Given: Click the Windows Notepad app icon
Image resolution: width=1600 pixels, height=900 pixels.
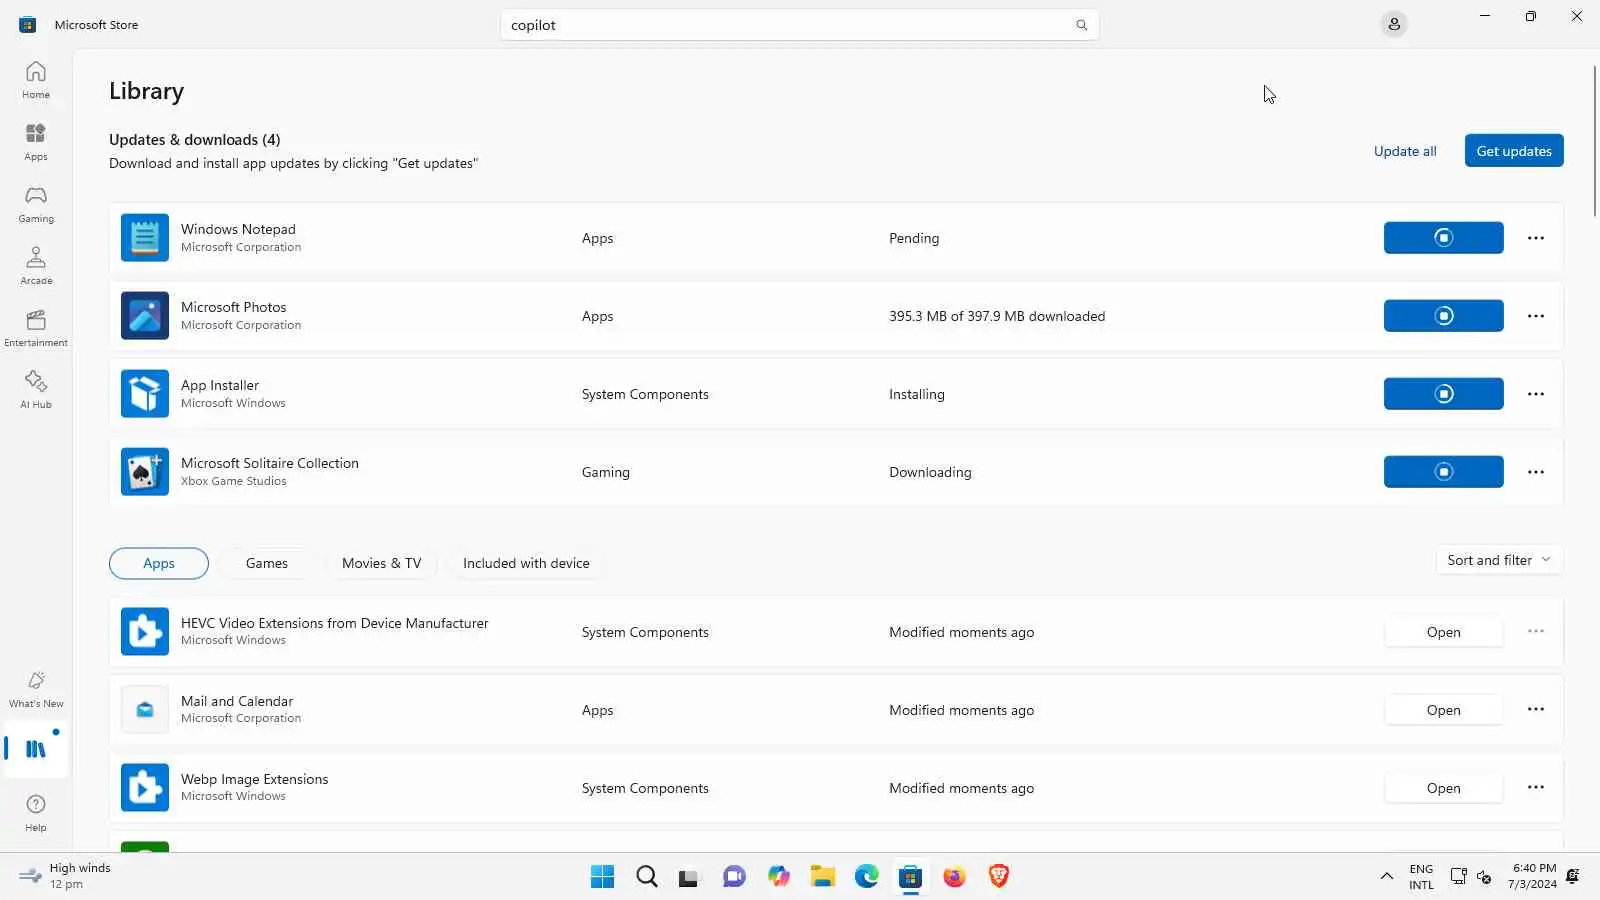Looking at the screenshot, I should (x=145, y=238).
